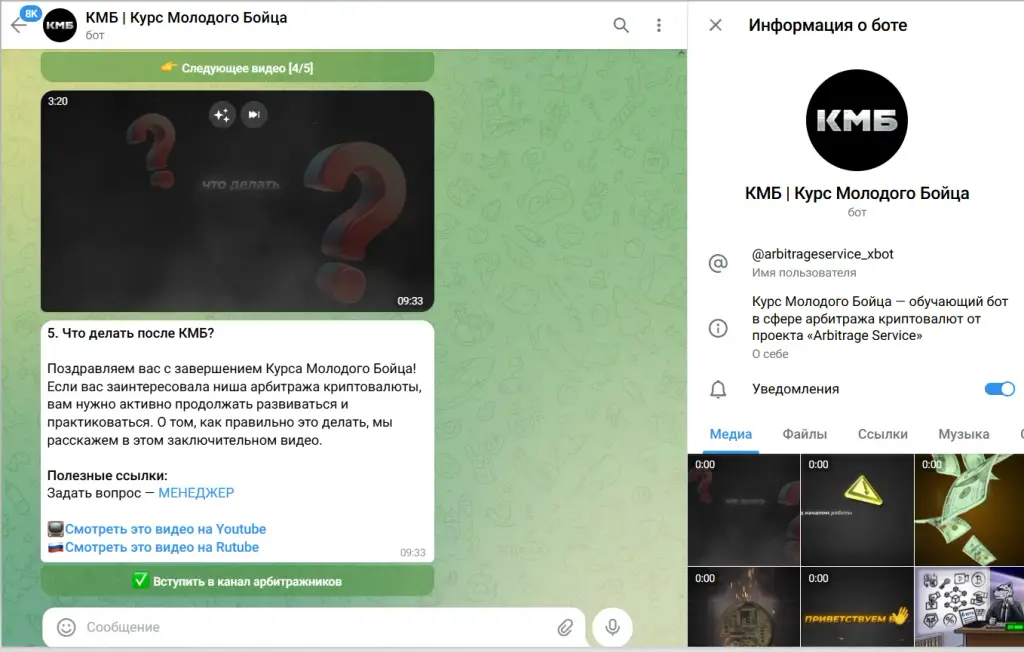
Task: Switch to the Файлы tab
Action: click(805, 434)
